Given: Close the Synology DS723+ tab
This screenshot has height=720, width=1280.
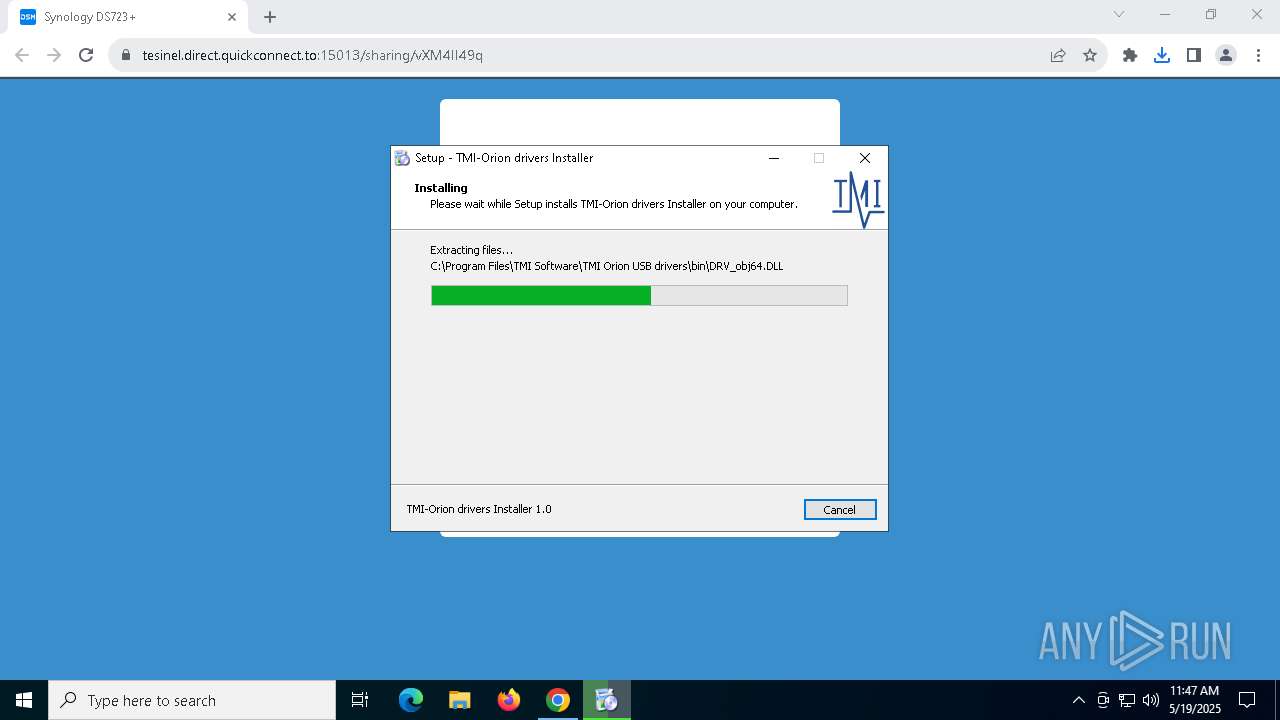Looking at the screenshot, I should [231, 17].
